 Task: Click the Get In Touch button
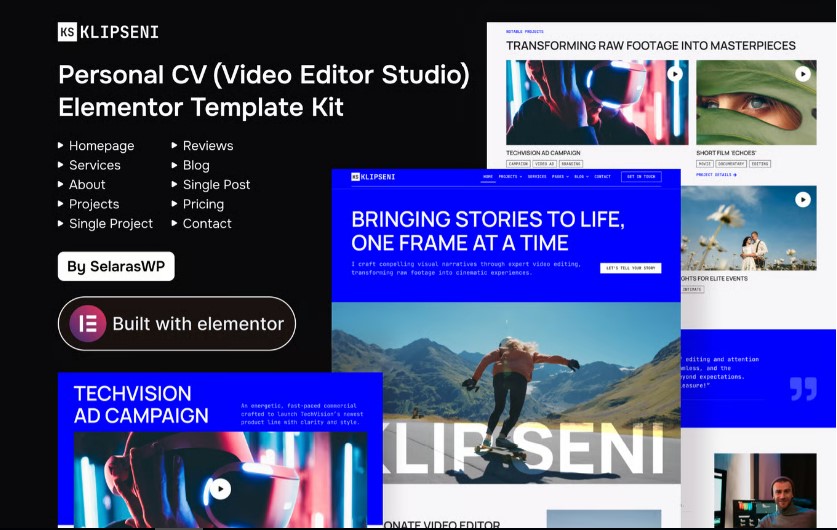pyautogui.click(x=641, y=177)
